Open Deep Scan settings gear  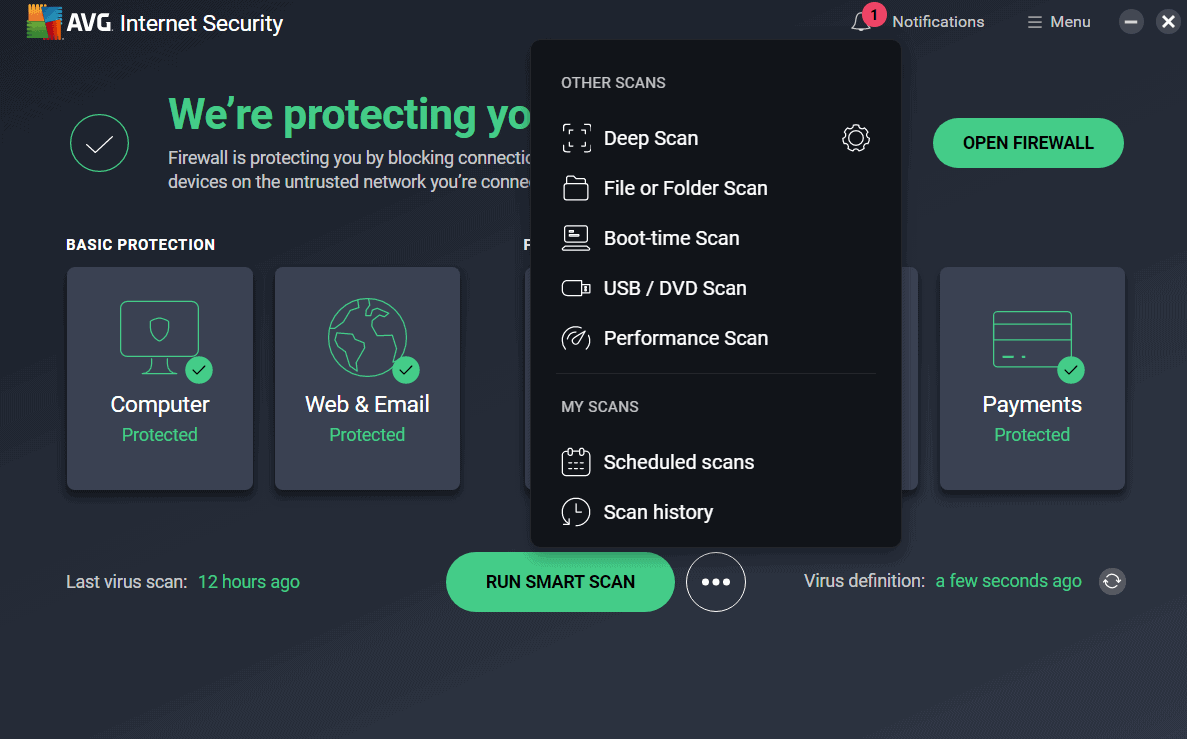pyautogui.click(x=856, y=138)
